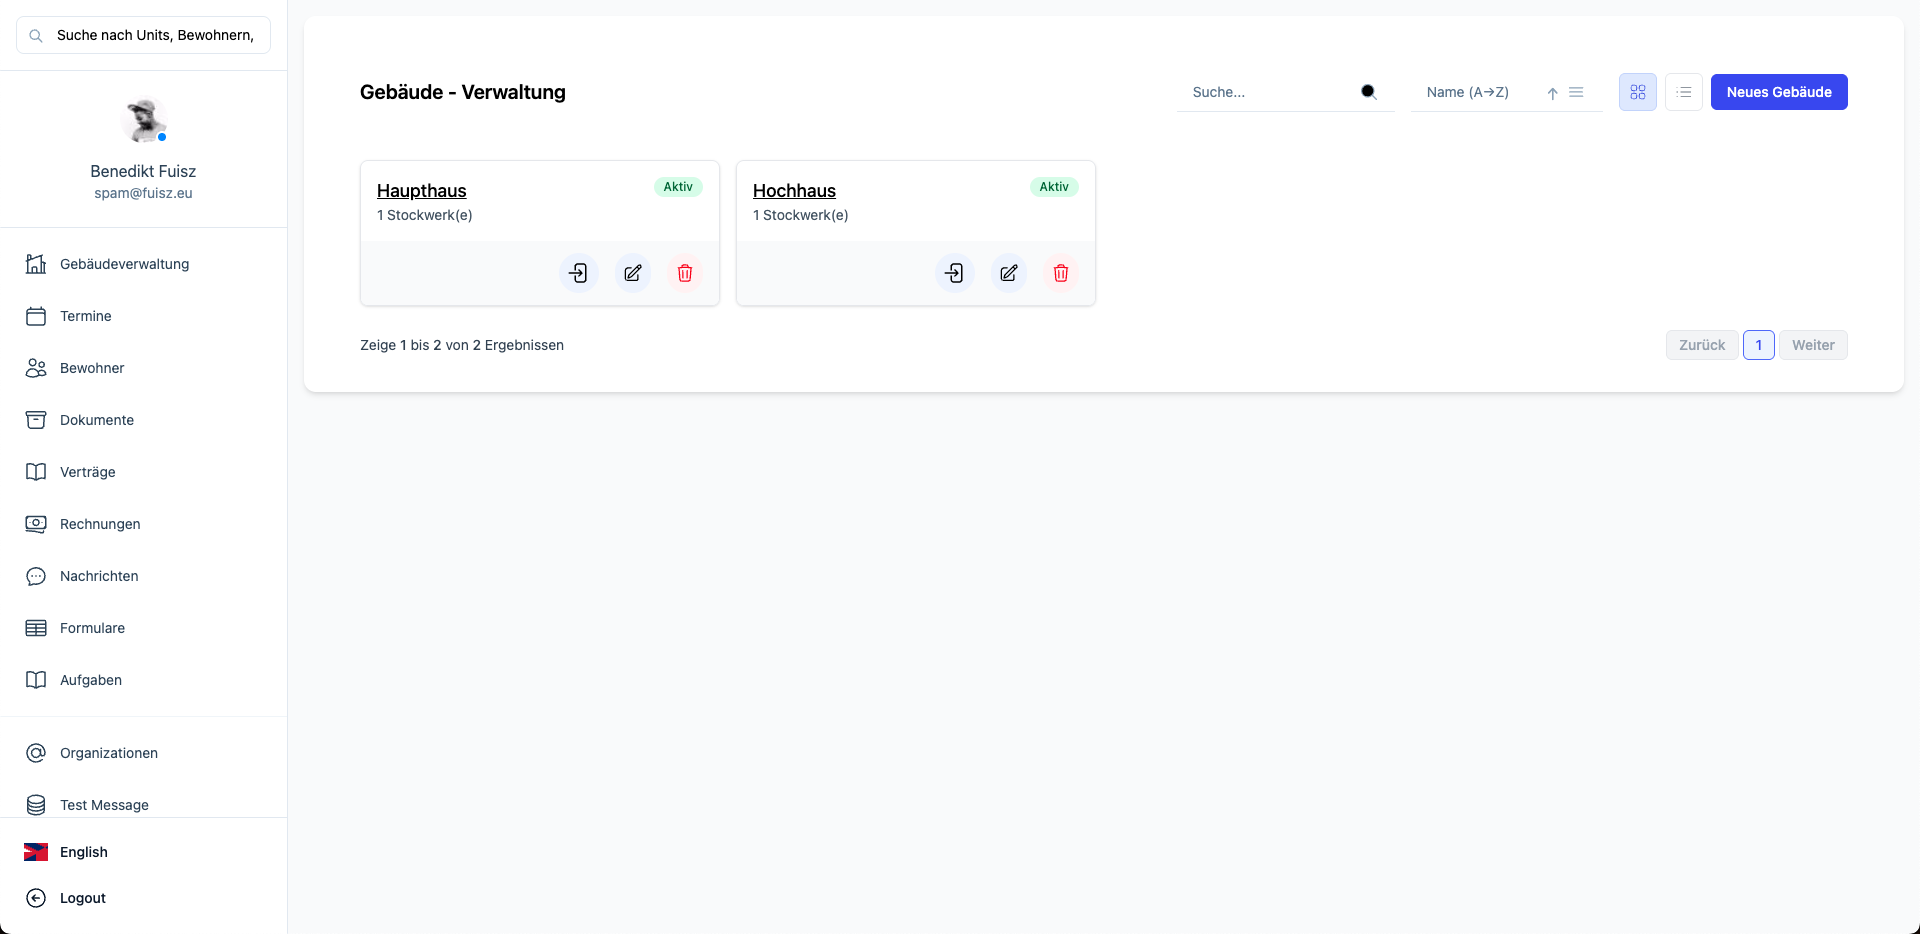Image resolution: width=1920 pixels, height=934 pixels.
Task: Edit the Hauptthaus building with pencil icon
Action: [x=632, y=272]
